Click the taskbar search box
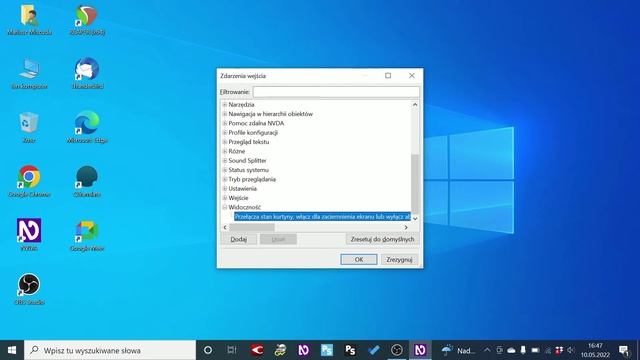This screenshot has width=640, height=360. click(x=110, y=350)
